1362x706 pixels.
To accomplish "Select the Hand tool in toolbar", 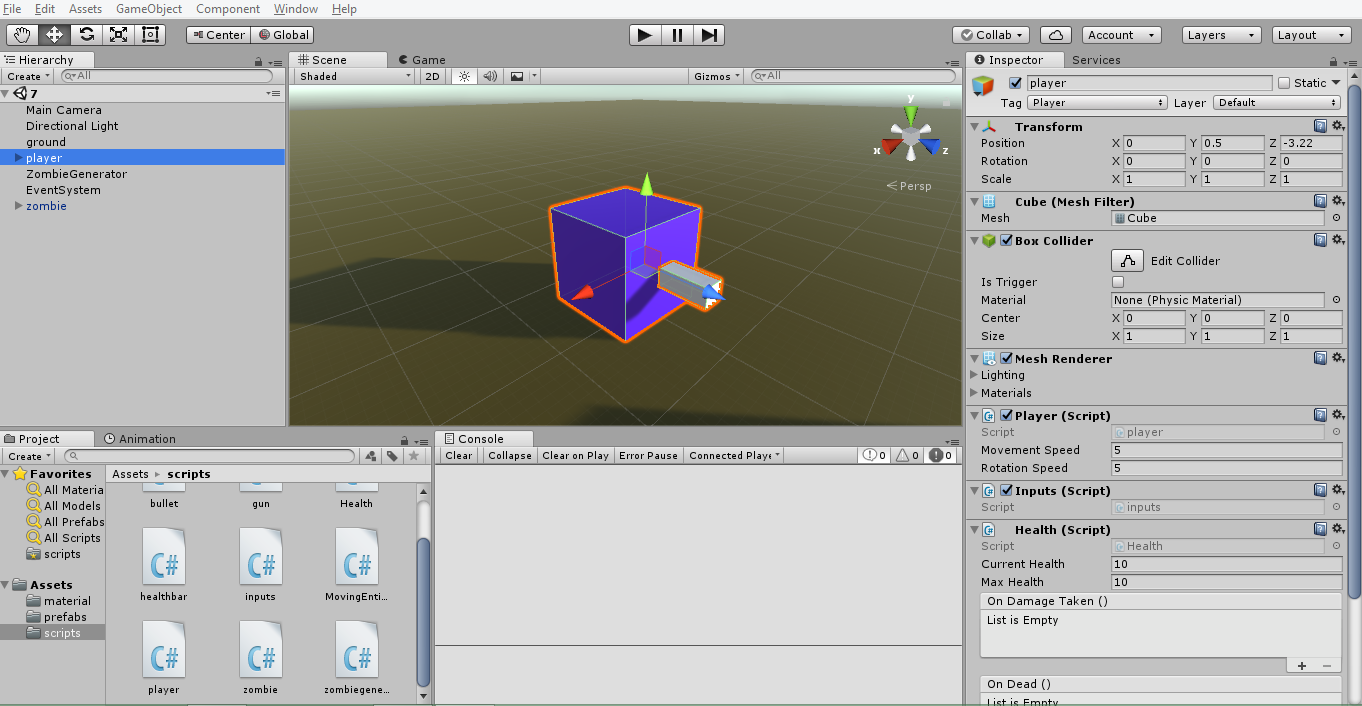I will pos(23,35).
